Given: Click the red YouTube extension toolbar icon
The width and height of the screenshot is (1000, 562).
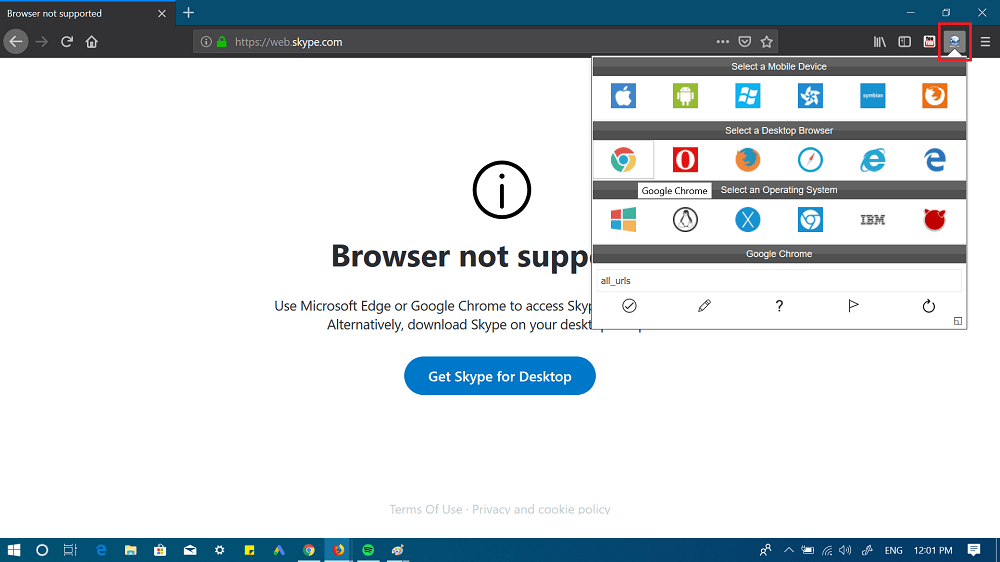Looking at the screenshot, I should [929, 41].
